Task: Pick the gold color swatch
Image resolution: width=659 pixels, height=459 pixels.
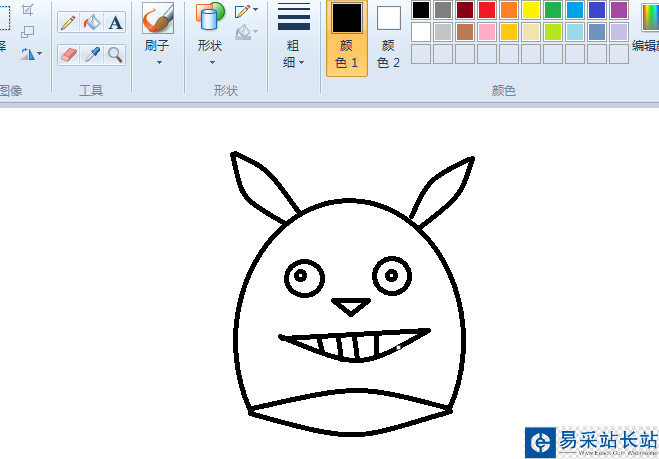Action: click(509, 32)
